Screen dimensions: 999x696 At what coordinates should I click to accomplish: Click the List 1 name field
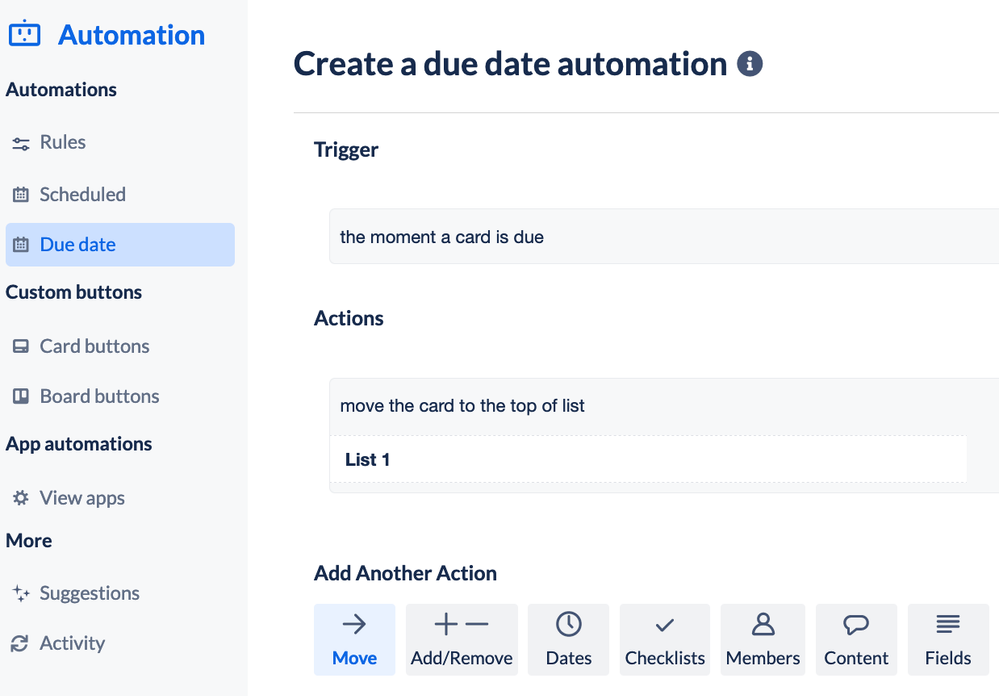coord(650,460)
